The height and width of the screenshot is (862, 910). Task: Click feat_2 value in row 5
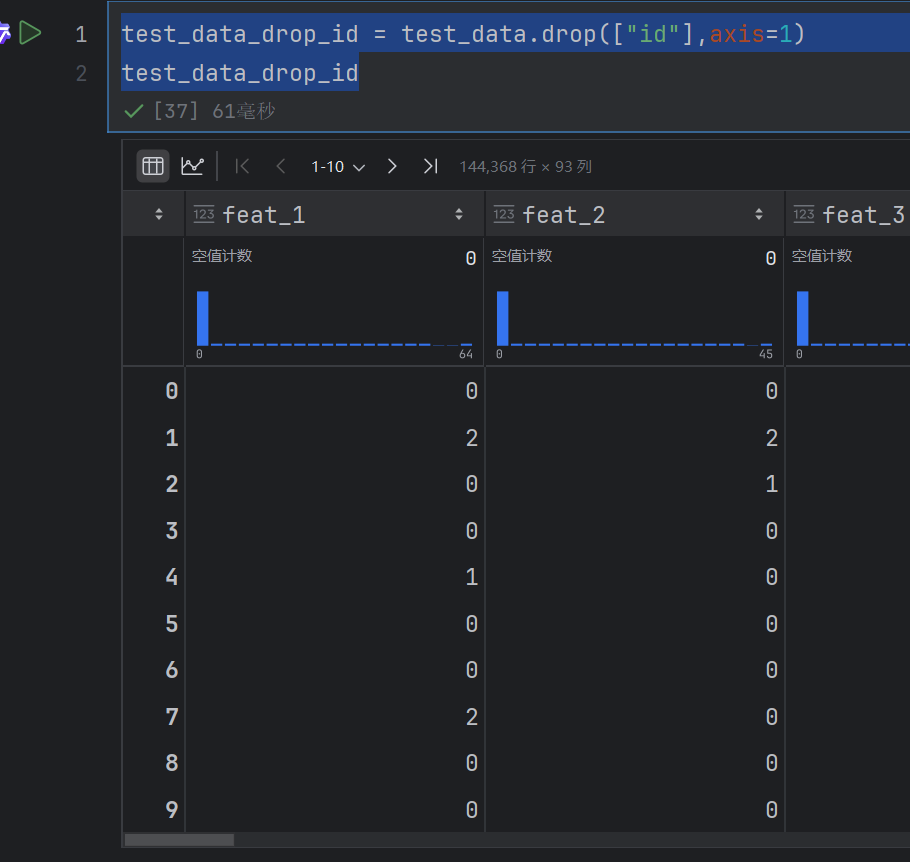[771, 623]
